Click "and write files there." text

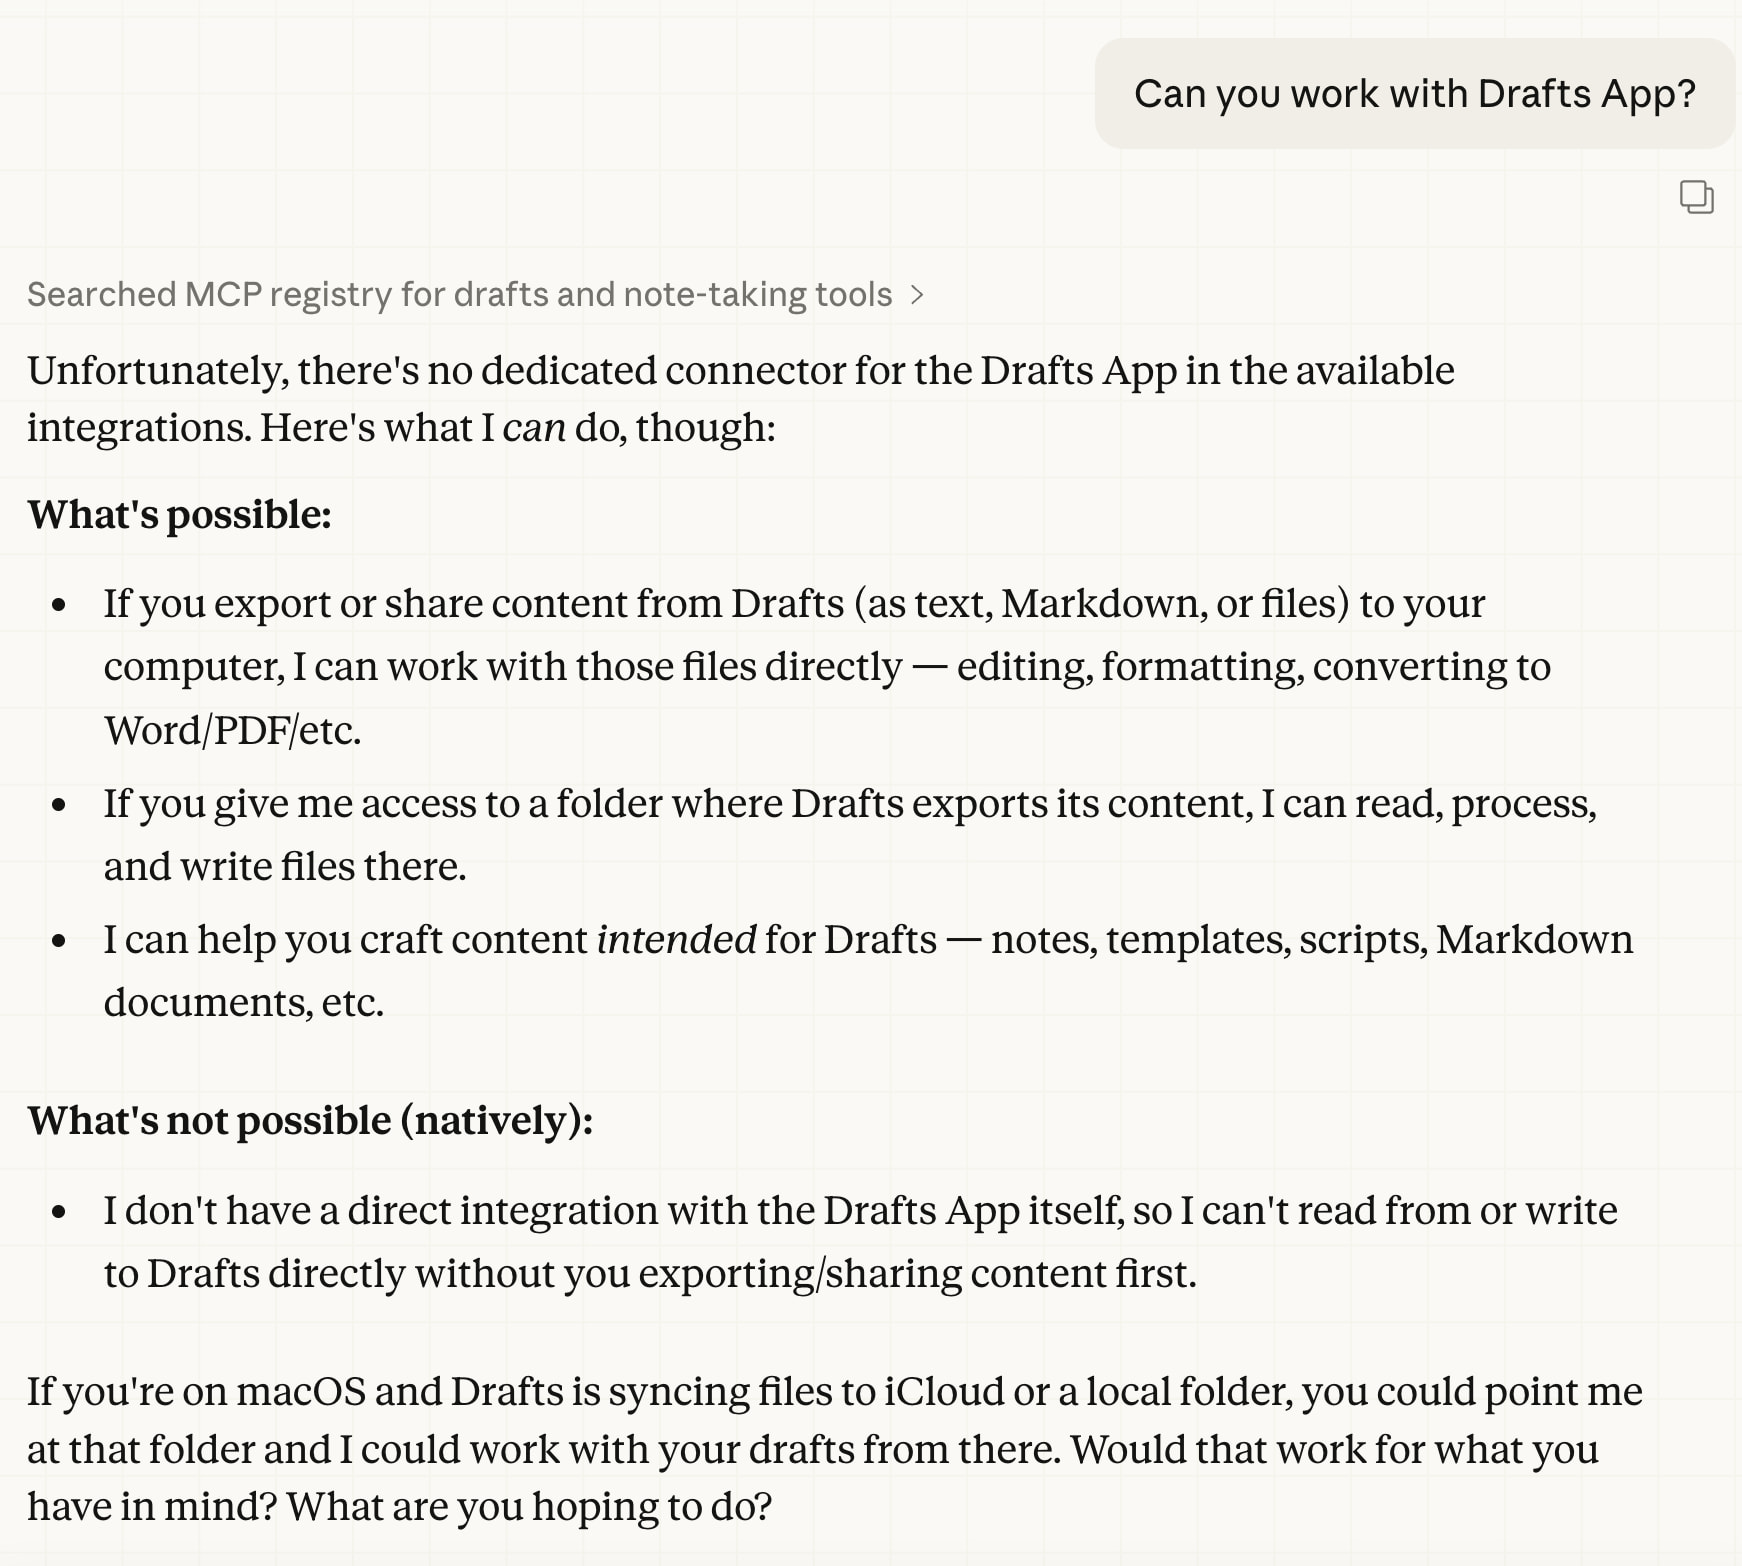[285, 867]
